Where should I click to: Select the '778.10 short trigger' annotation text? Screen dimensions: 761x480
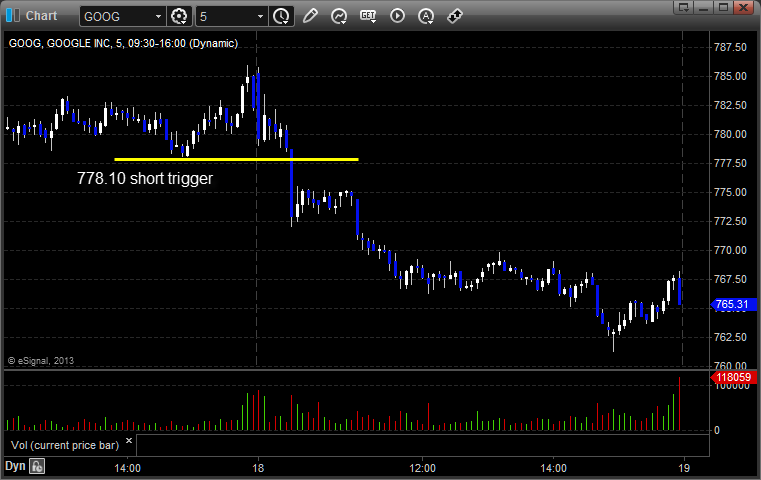[145, 179]
